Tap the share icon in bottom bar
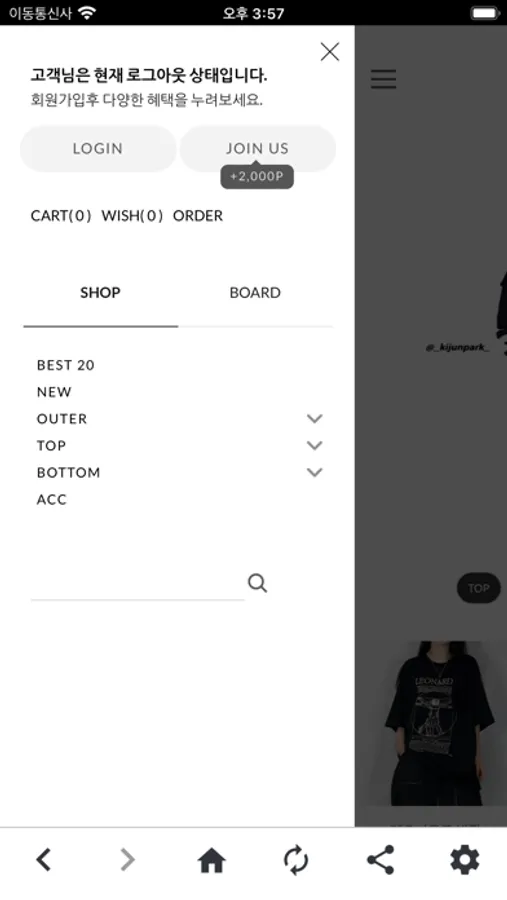This screenshot has height=900, width=507. [380, 860]
